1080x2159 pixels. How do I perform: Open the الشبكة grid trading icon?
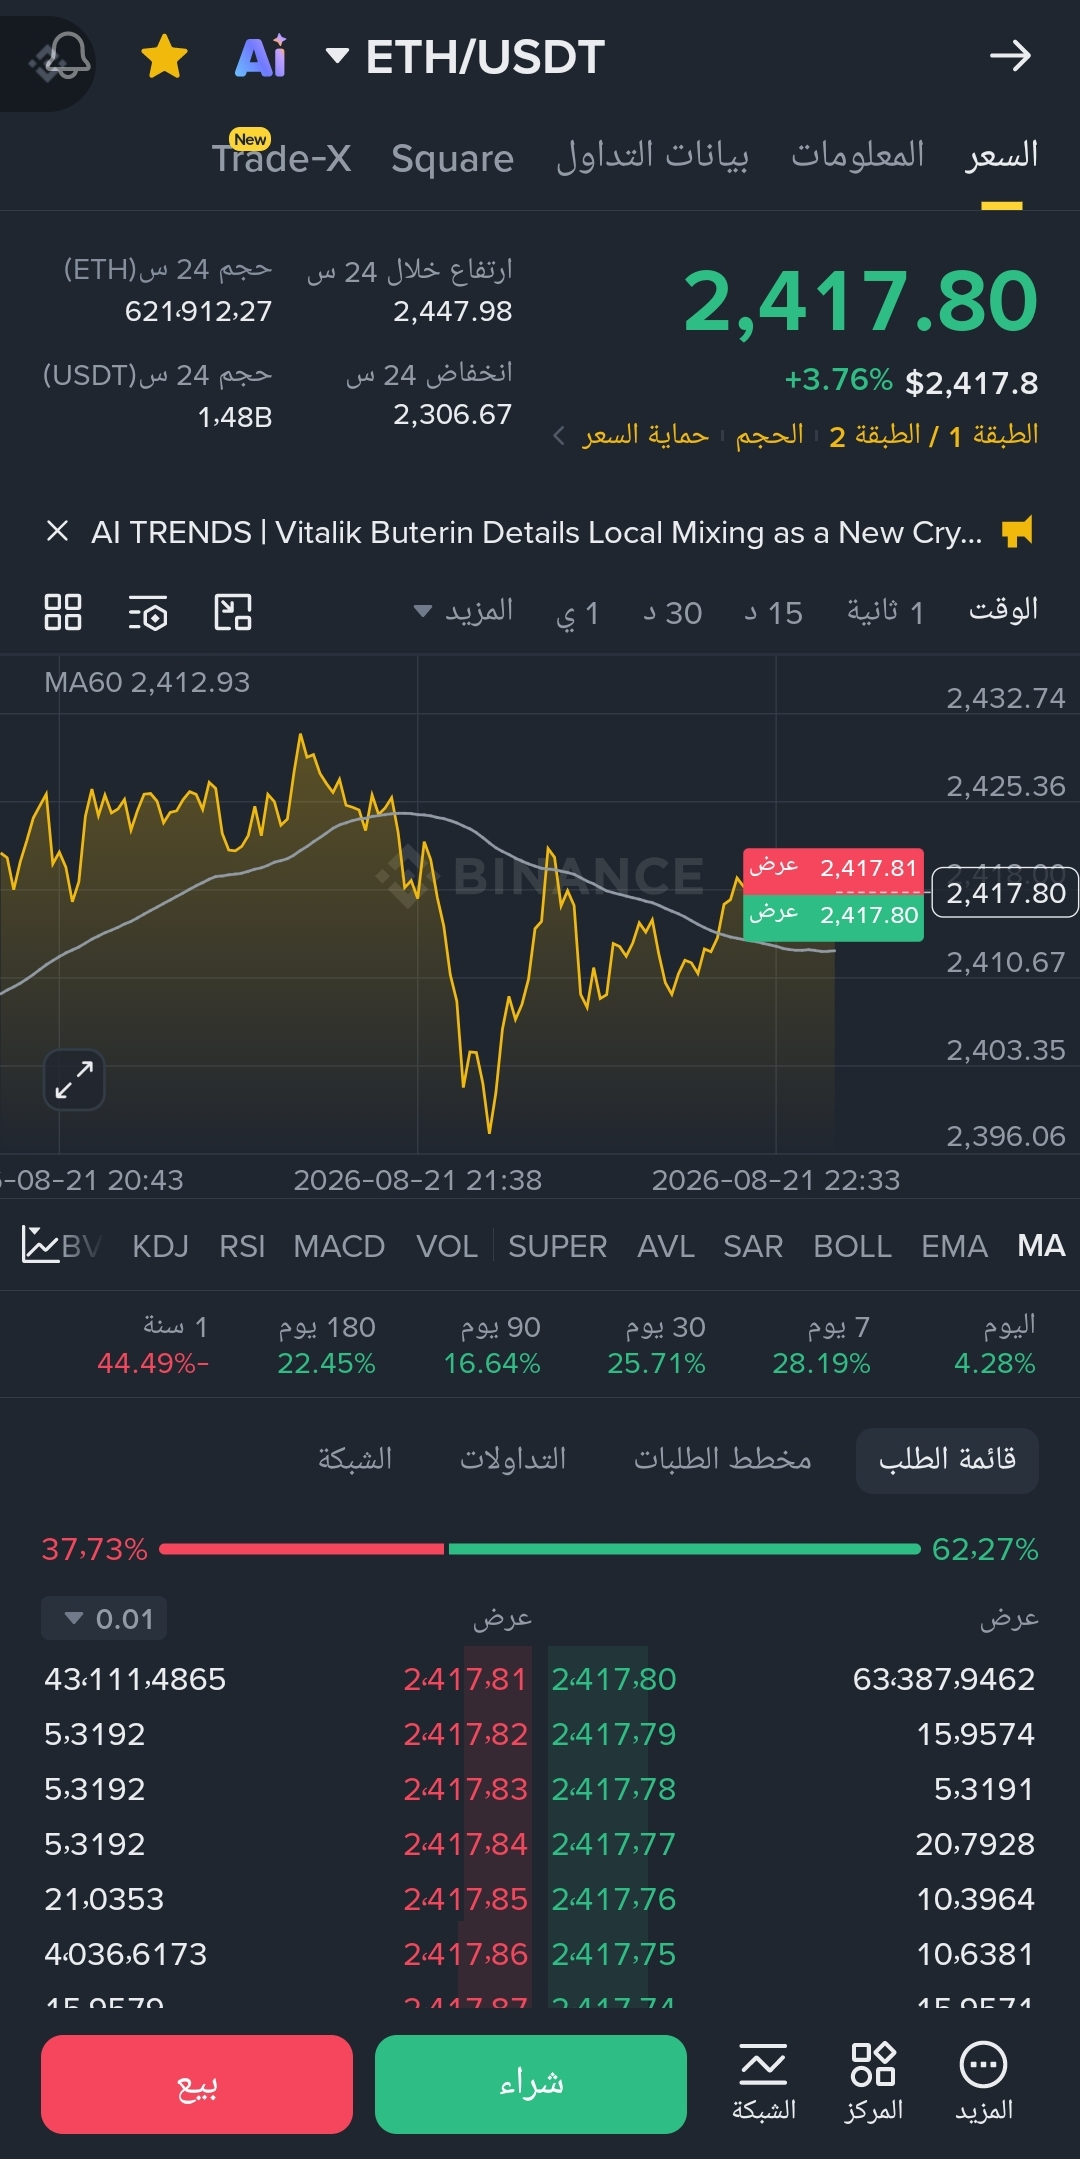tap(764, 2082)
